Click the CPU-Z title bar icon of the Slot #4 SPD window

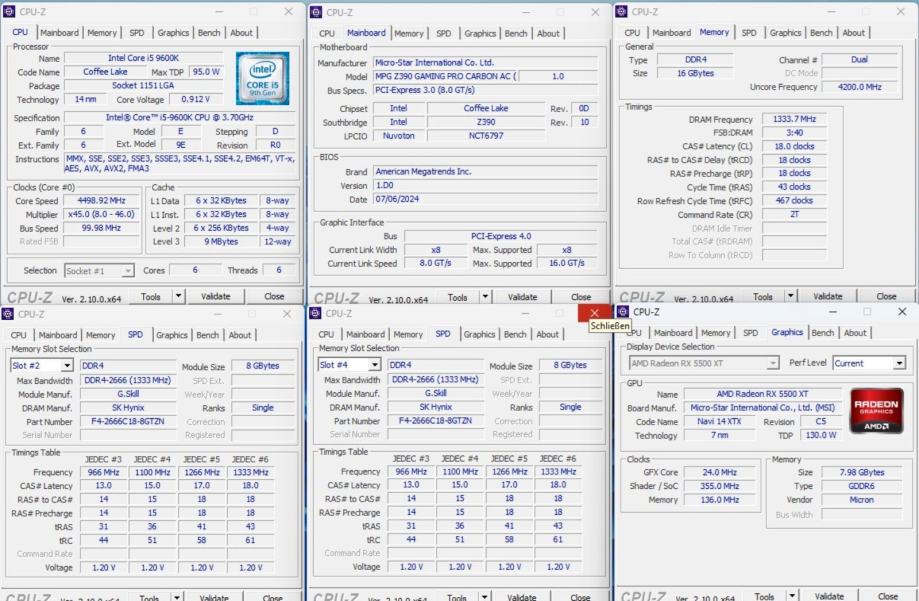(315, 313)
